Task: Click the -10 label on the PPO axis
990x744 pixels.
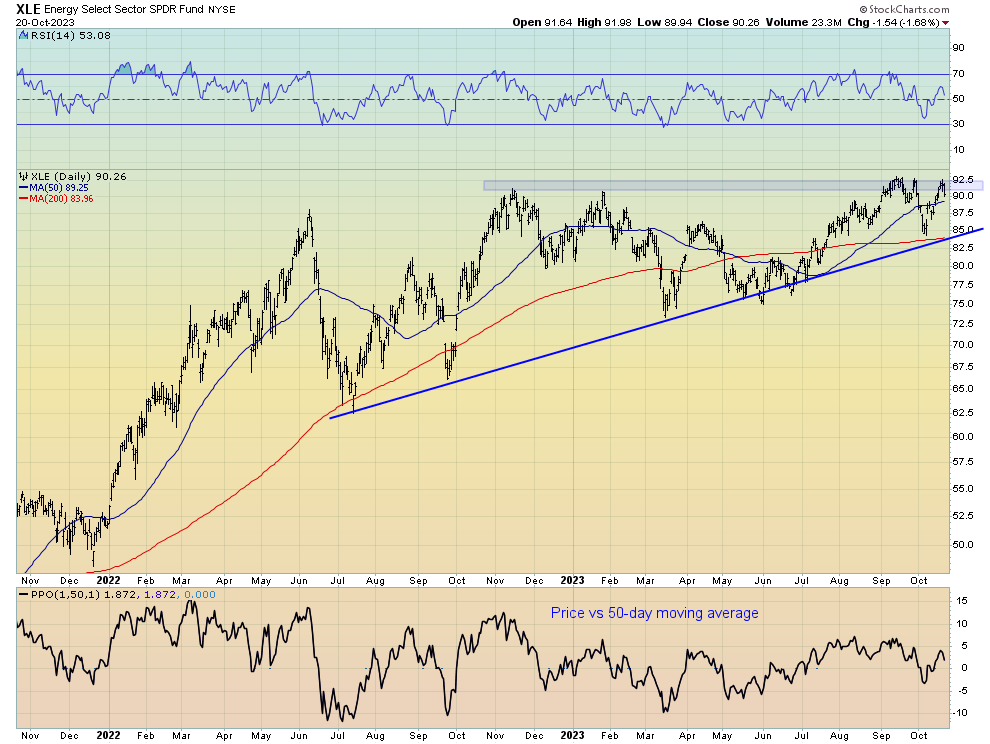Action: (960, 713)
